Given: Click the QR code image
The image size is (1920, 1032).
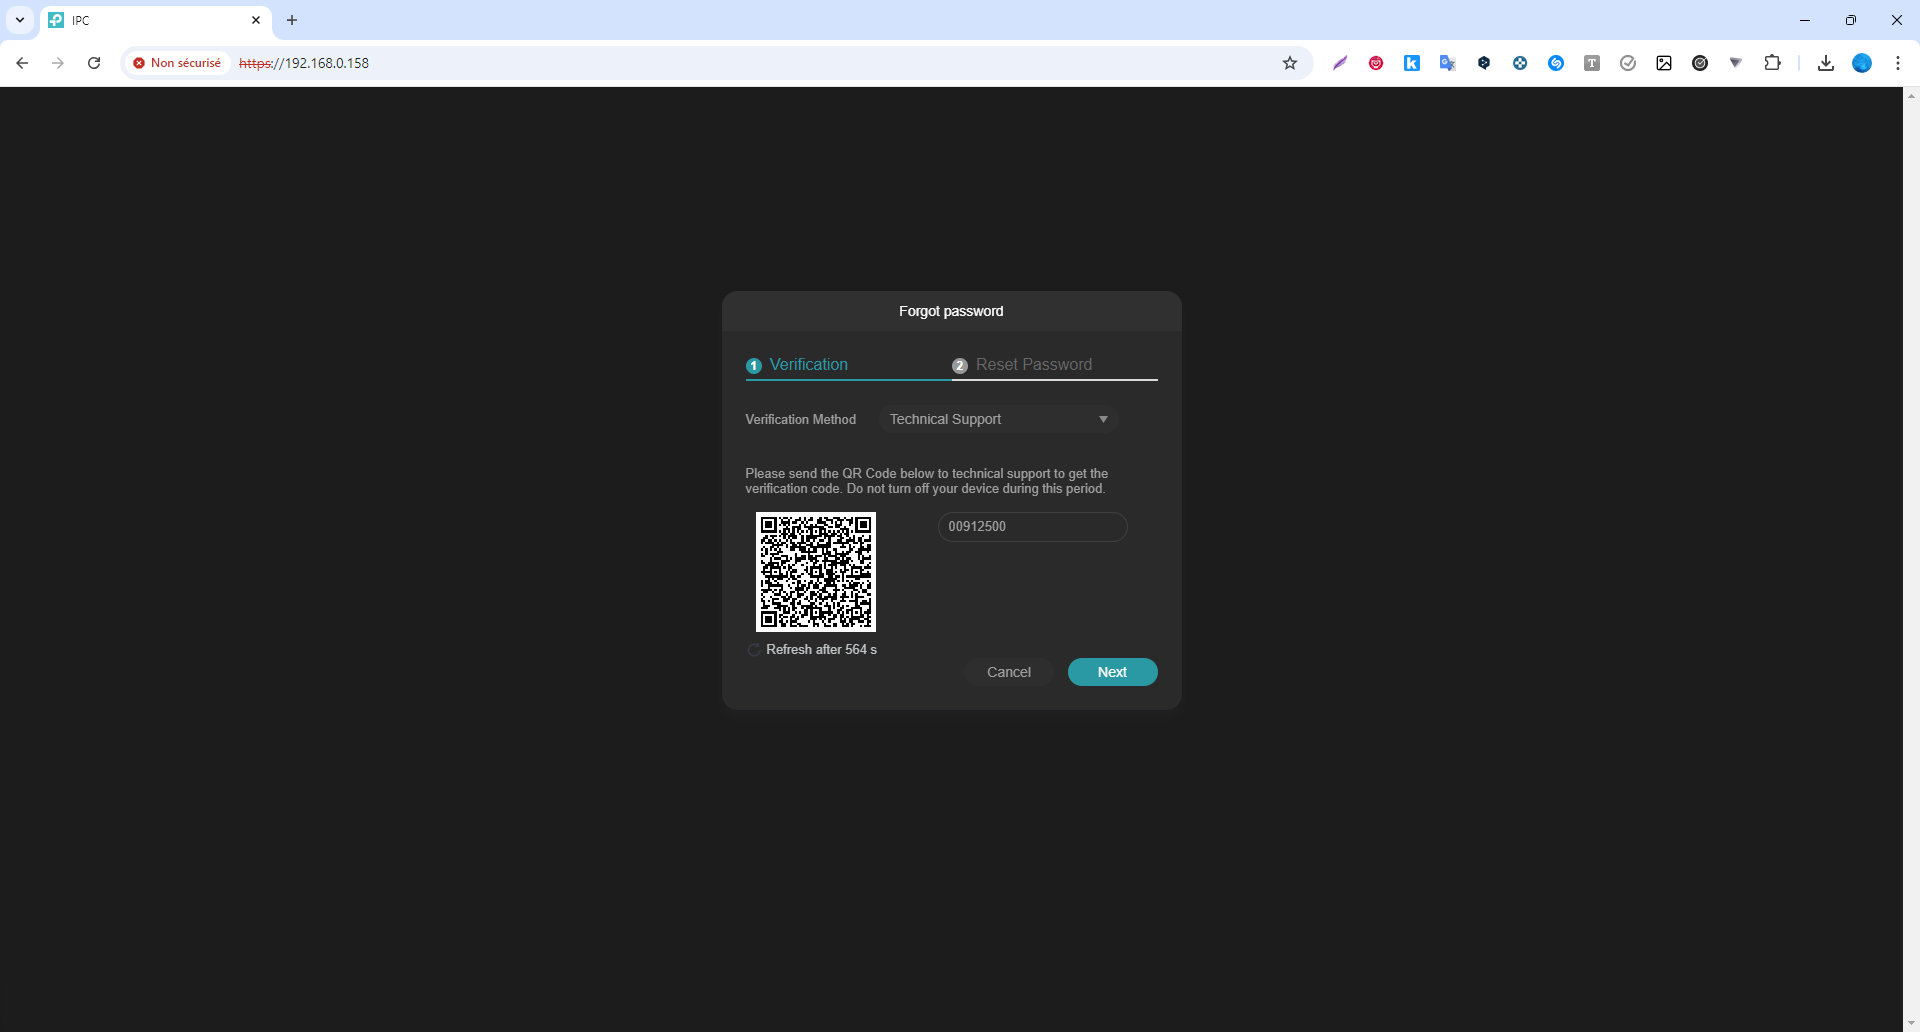Looking at the screenshot, I should pyautogui.click(x=816, y=572).
